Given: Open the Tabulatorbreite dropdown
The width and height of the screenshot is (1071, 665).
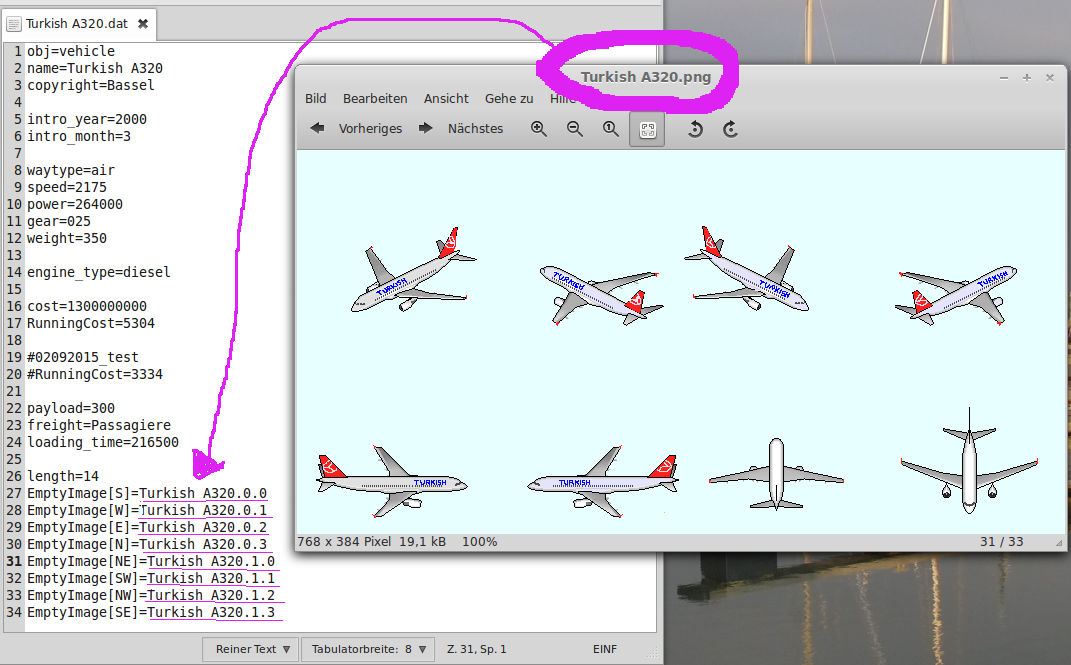Looking at the screenshot, I should 367,649.
